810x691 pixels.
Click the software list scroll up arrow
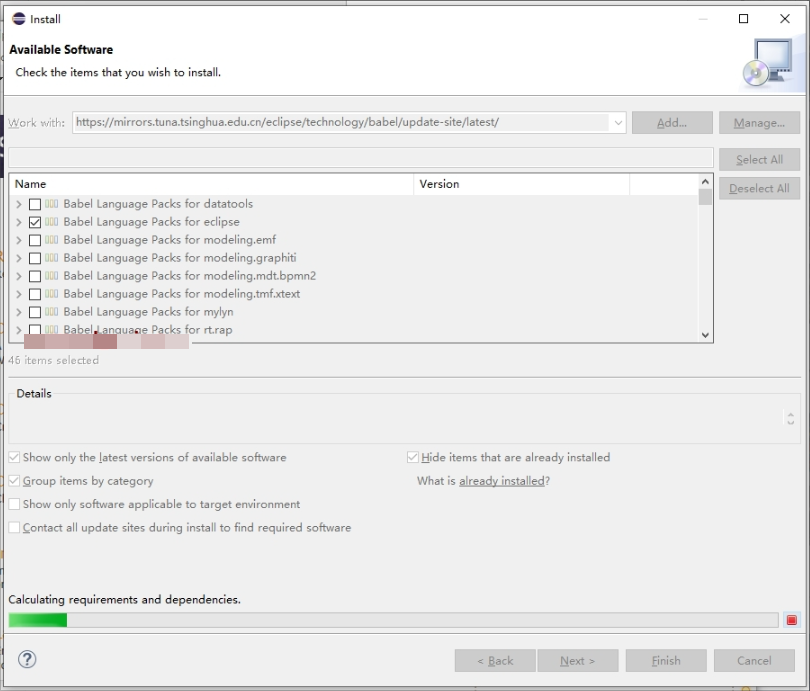705,182
